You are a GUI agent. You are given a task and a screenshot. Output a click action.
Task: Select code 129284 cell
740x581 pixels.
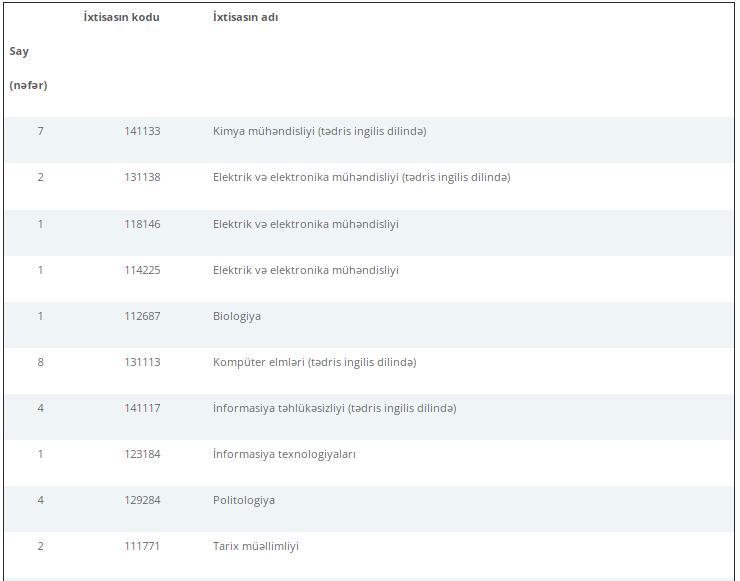(142, 500)
